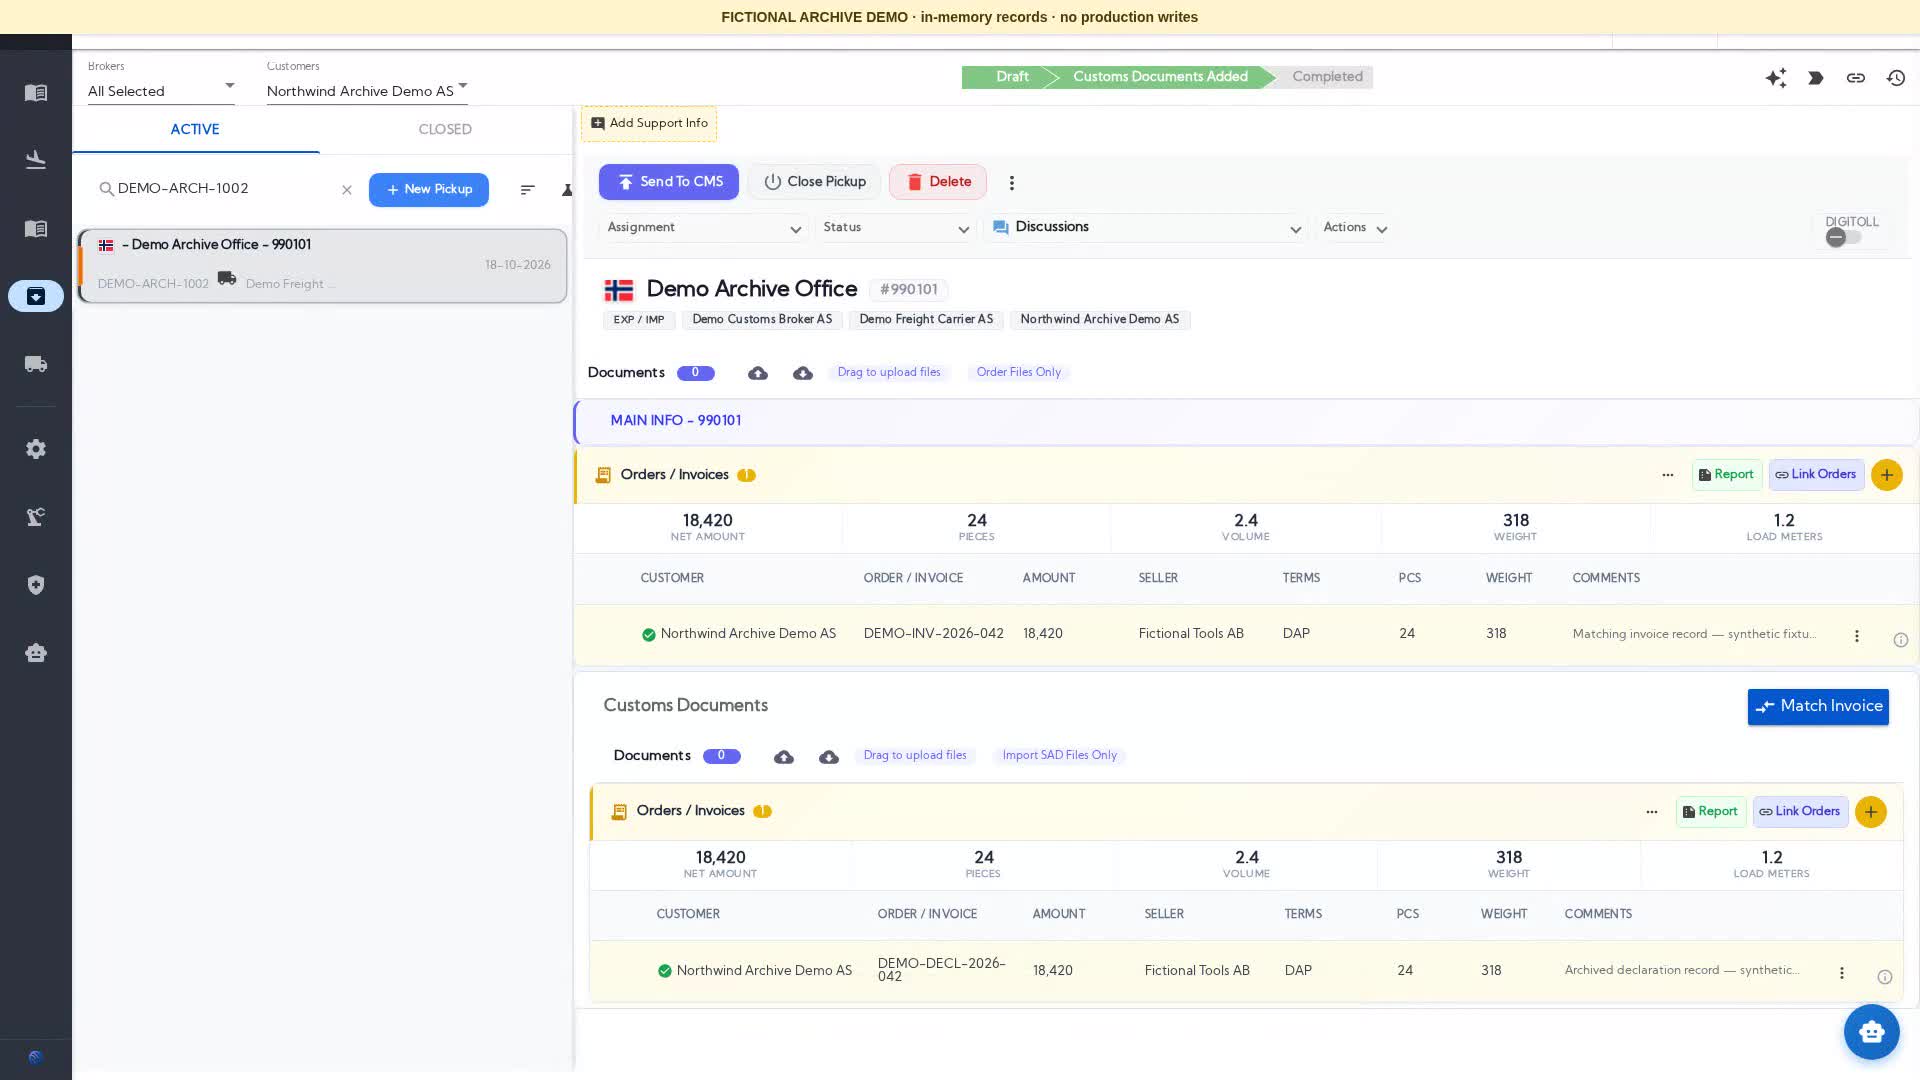The width and height of the screenshot is (1920, 1080).
Task: Open the airplane landing sidebar icon
Action: pyautogui.click(x=36, y=160)
